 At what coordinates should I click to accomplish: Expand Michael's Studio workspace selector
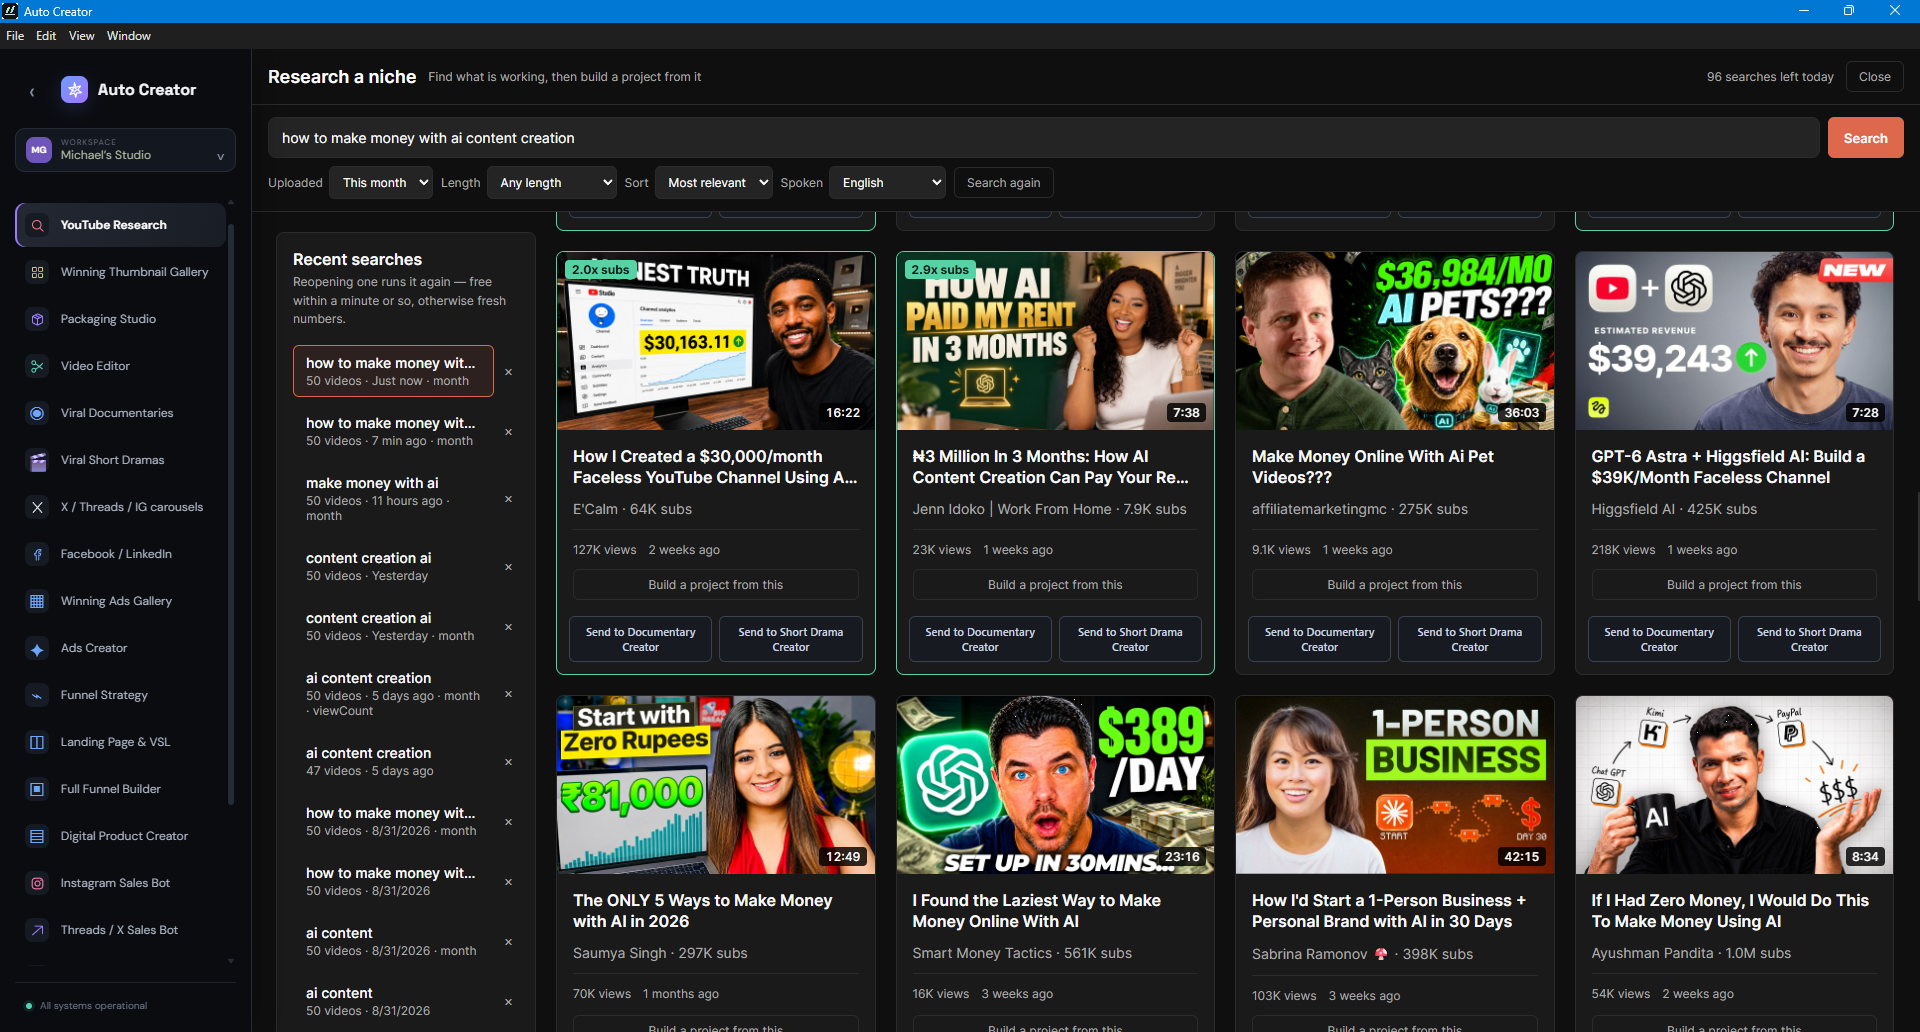click(125, 150)
